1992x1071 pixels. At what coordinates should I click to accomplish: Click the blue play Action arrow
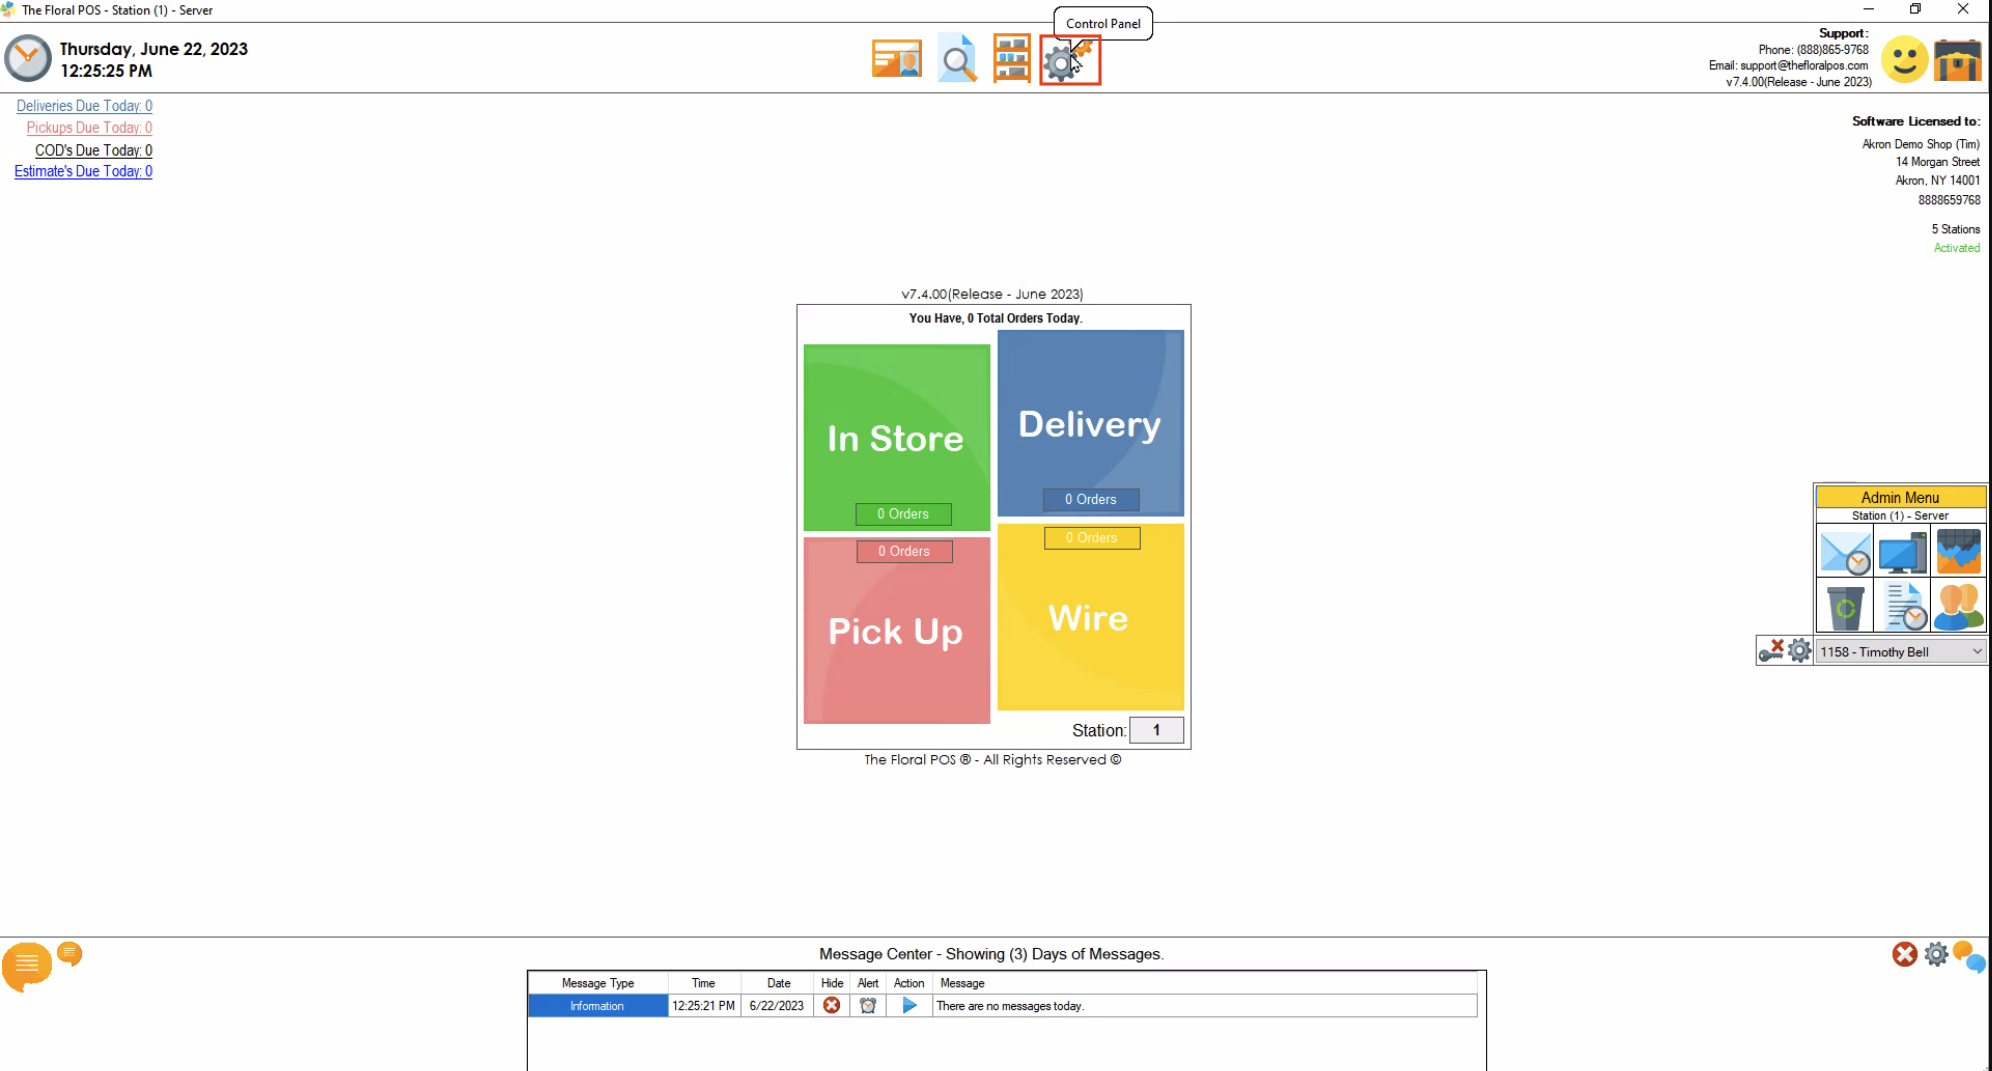pos(909,1006)
